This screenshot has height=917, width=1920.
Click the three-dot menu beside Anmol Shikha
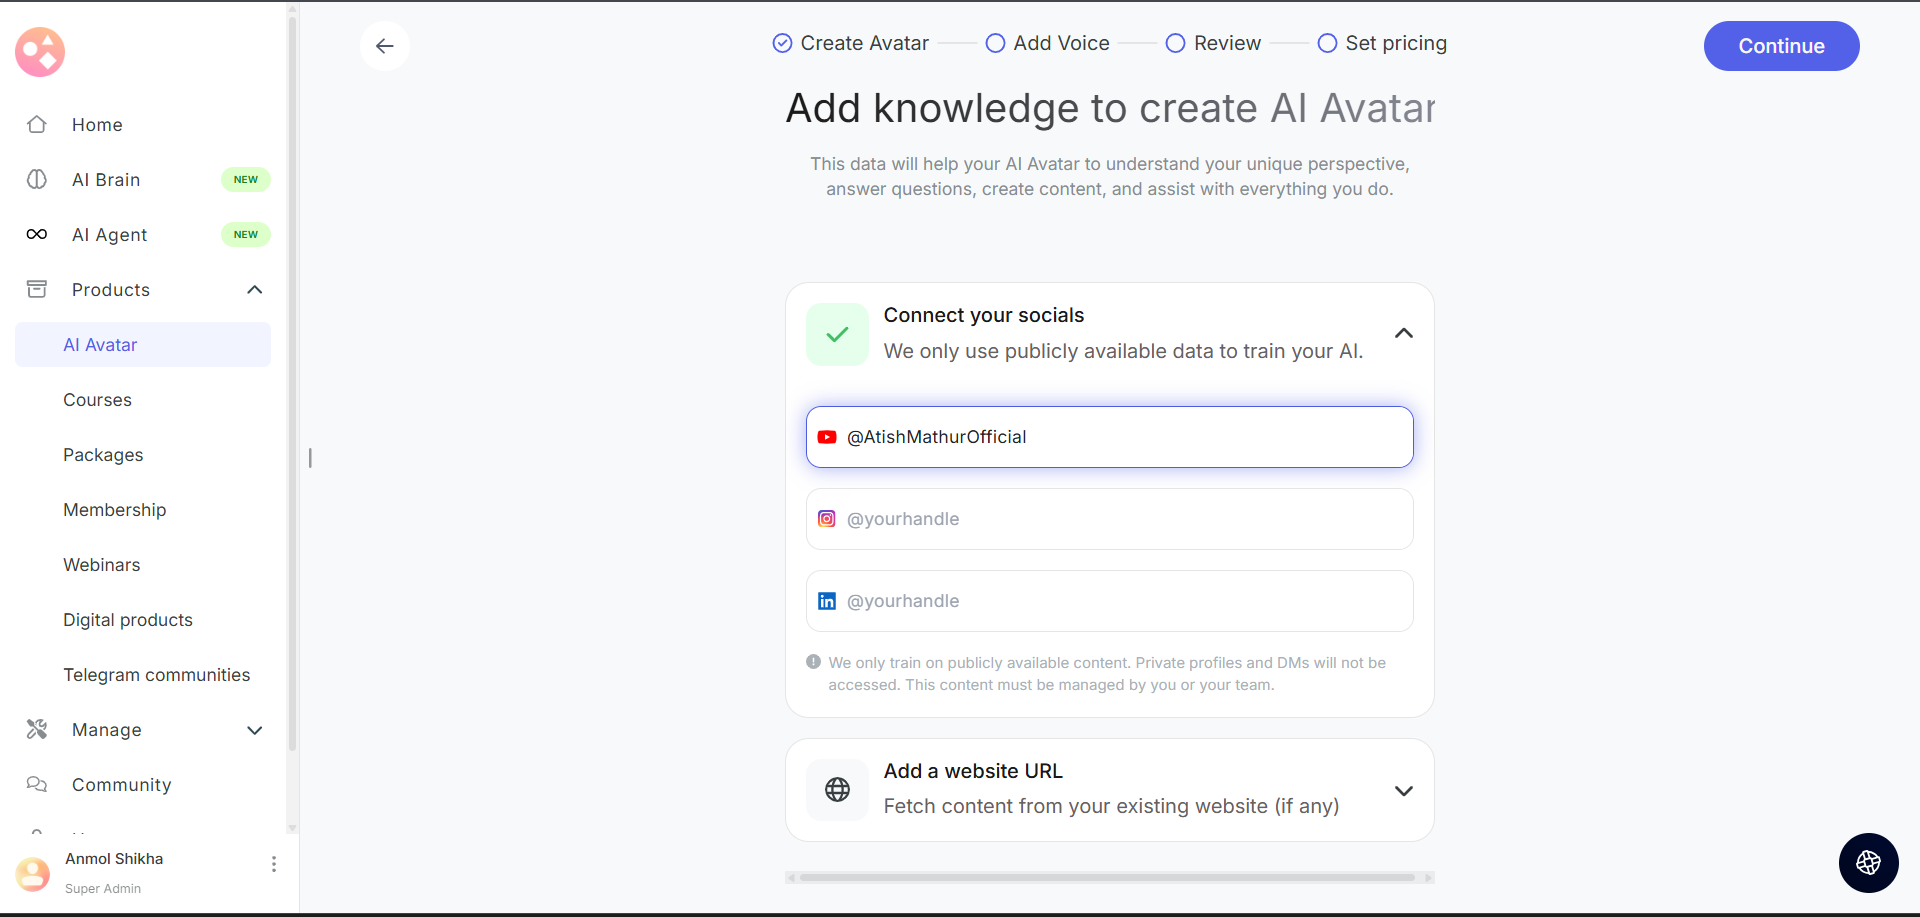click(x=274, y=864)
